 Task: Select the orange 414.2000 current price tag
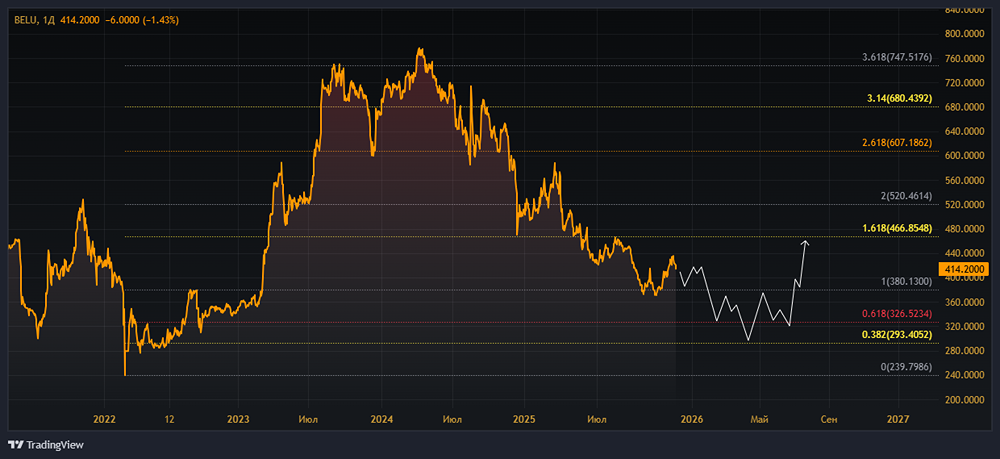click(x=964, y=270)
